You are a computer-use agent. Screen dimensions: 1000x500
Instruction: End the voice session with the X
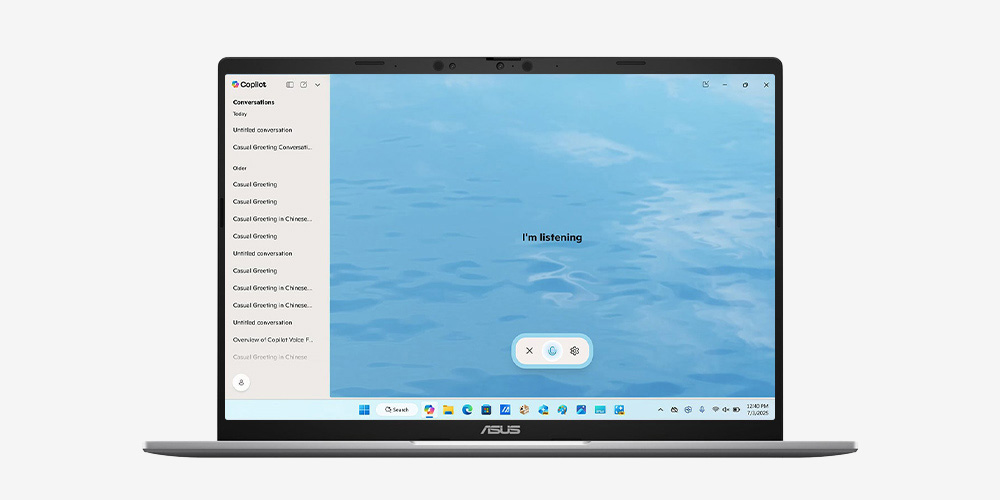point(529,351)
